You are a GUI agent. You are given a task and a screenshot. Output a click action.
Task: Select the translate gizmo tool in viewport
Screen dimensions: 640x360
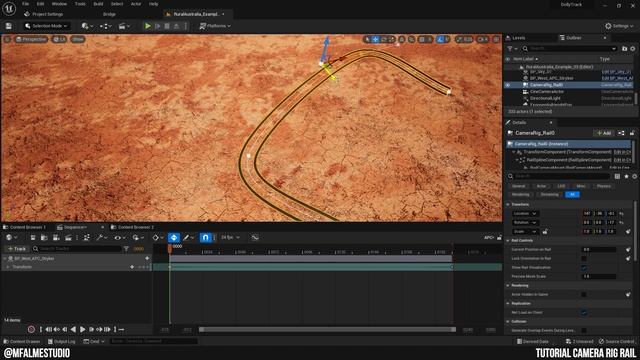[376, 39]
